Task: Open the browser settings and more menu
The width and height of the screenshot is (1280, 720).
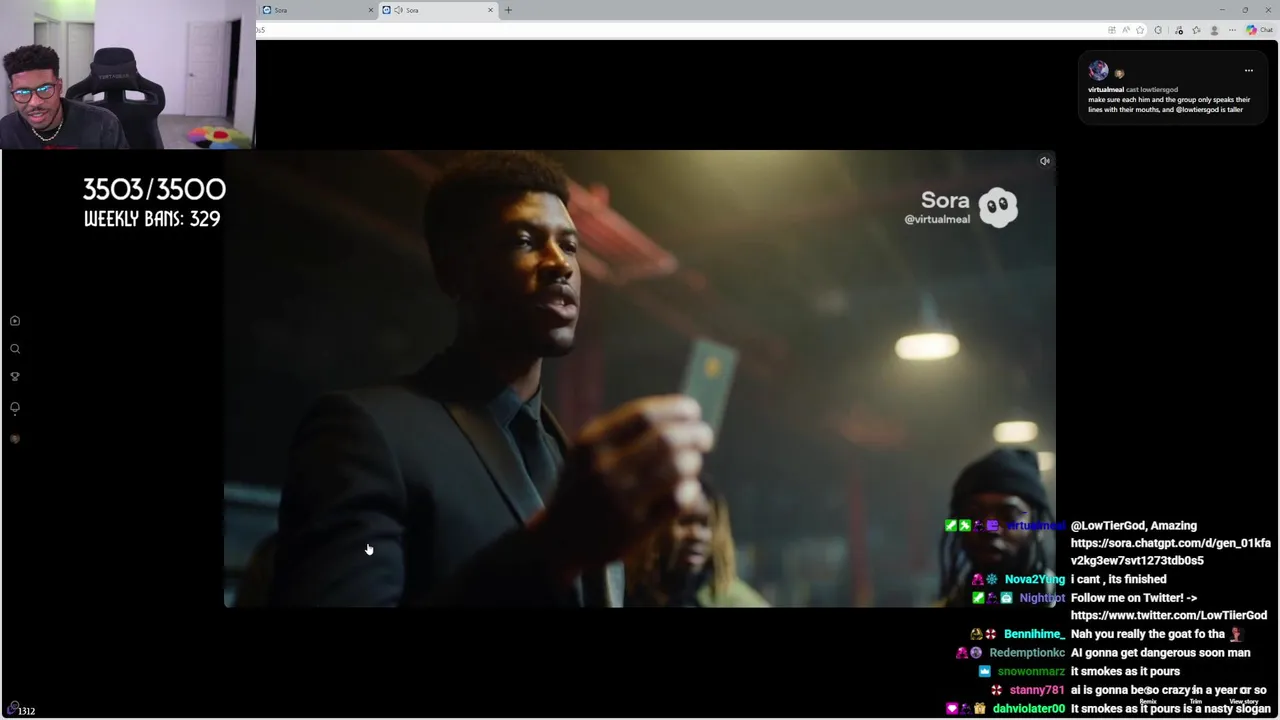Action: 1232,30
